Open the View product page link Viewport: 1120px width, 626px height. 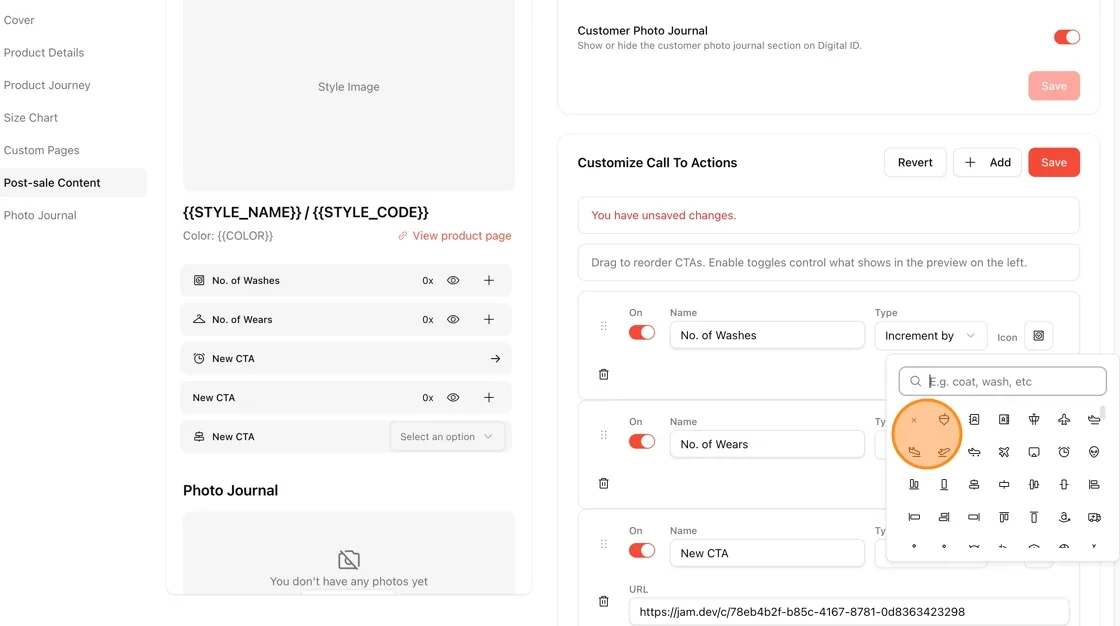point(454,236)
